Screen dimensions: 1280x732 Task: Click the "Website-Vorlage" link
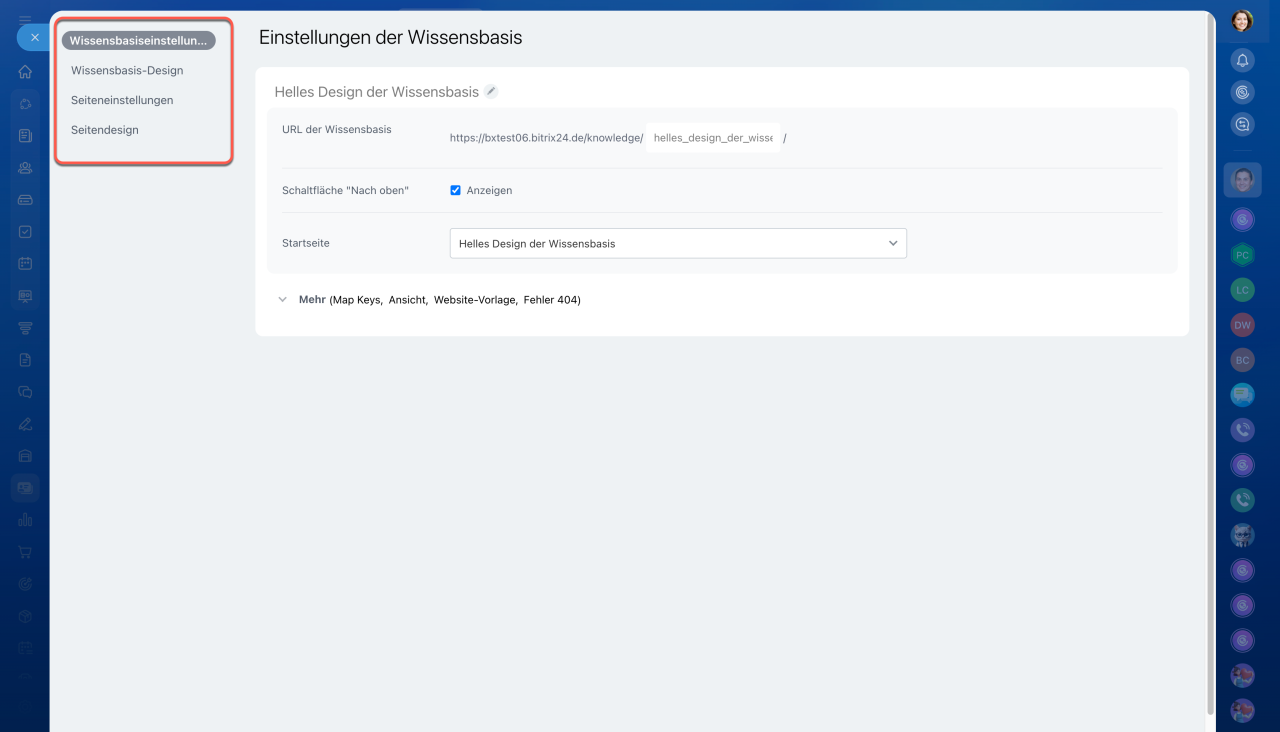click(476, 300)
